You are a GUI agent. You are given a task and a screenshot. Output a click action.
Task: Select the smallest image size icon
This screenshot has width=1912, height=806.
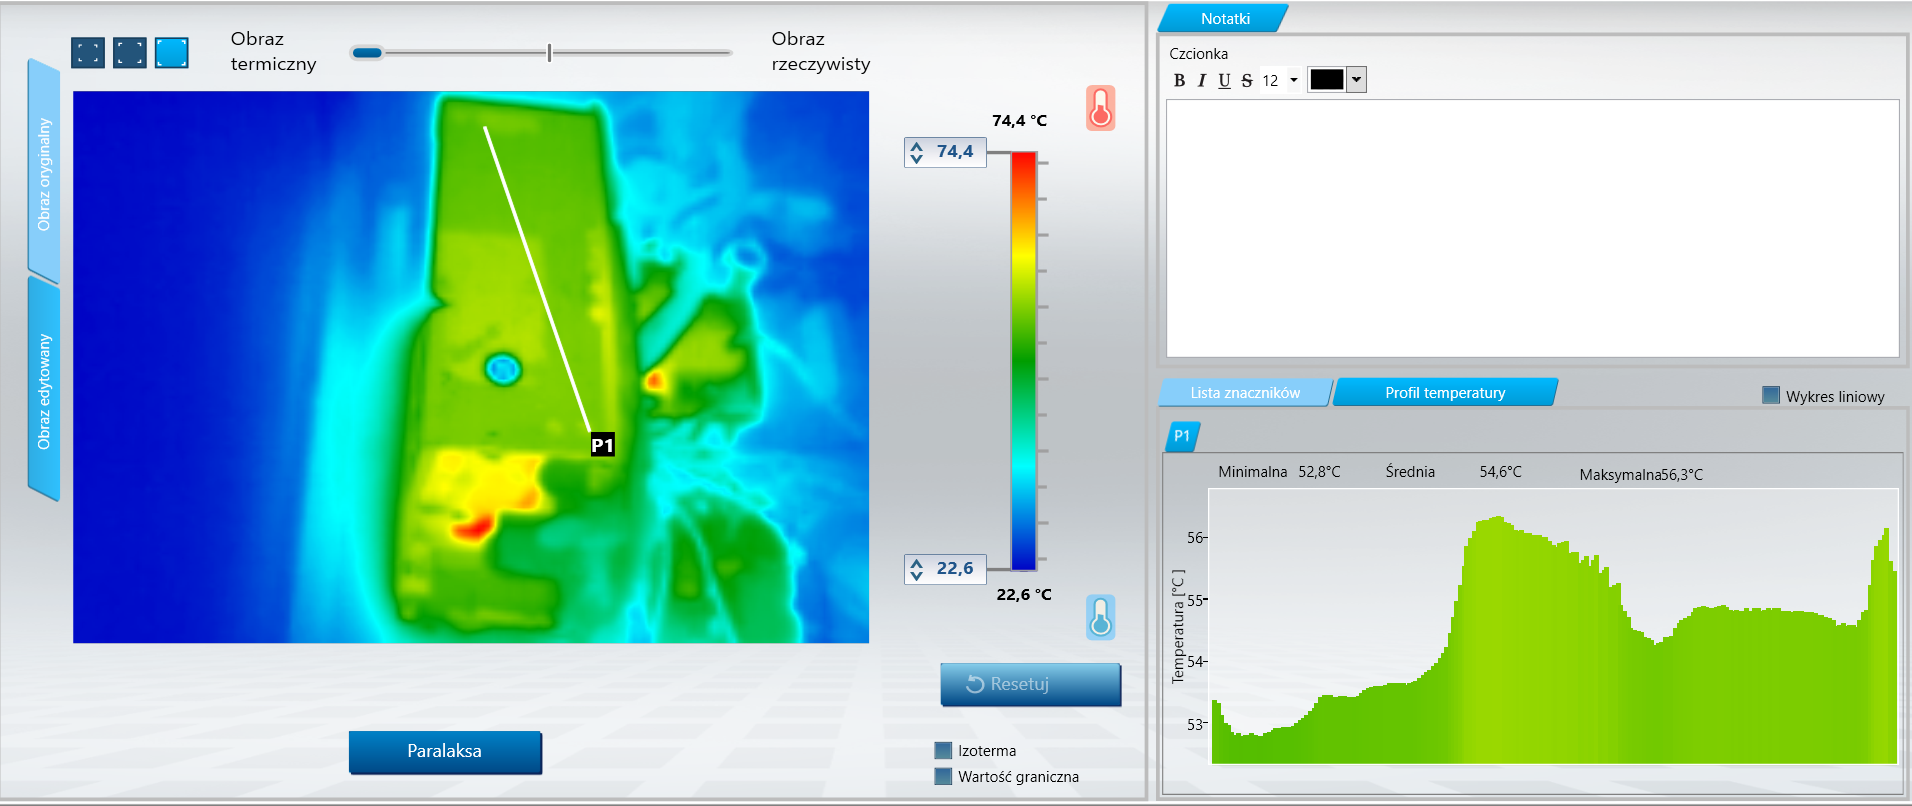88,53
